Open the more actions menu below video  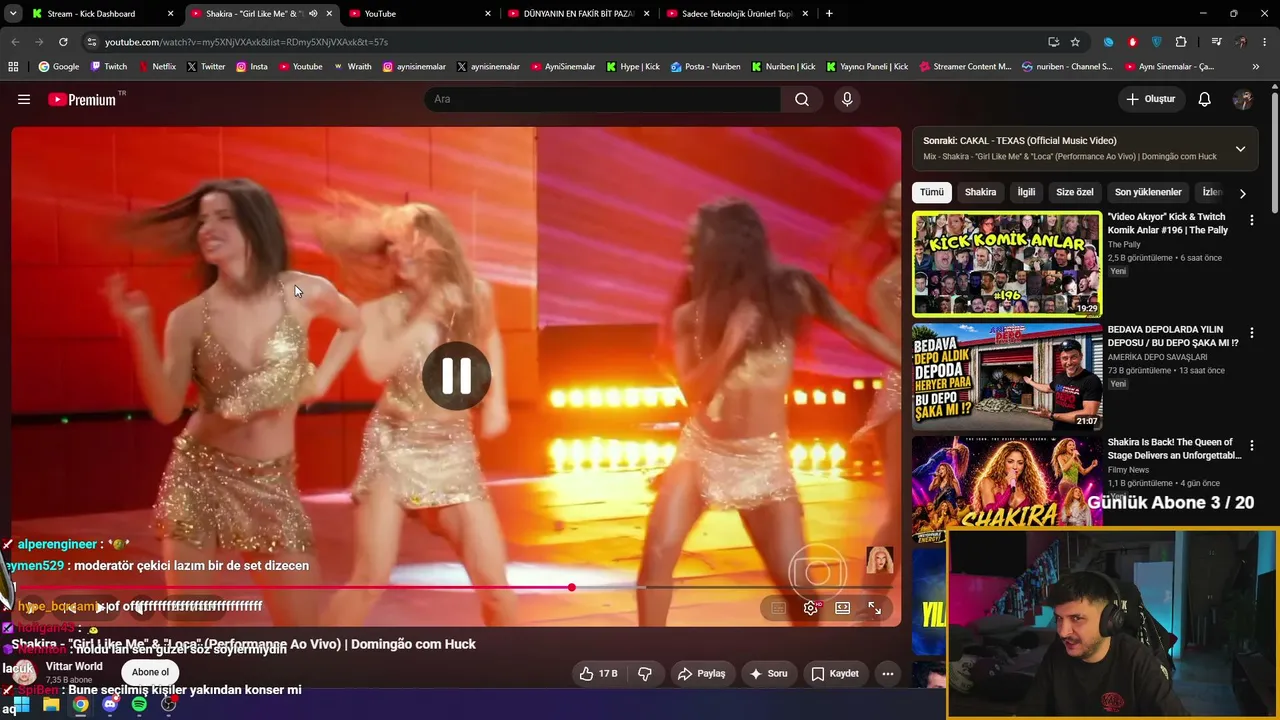pyautogui.click(x=887, y=674)
